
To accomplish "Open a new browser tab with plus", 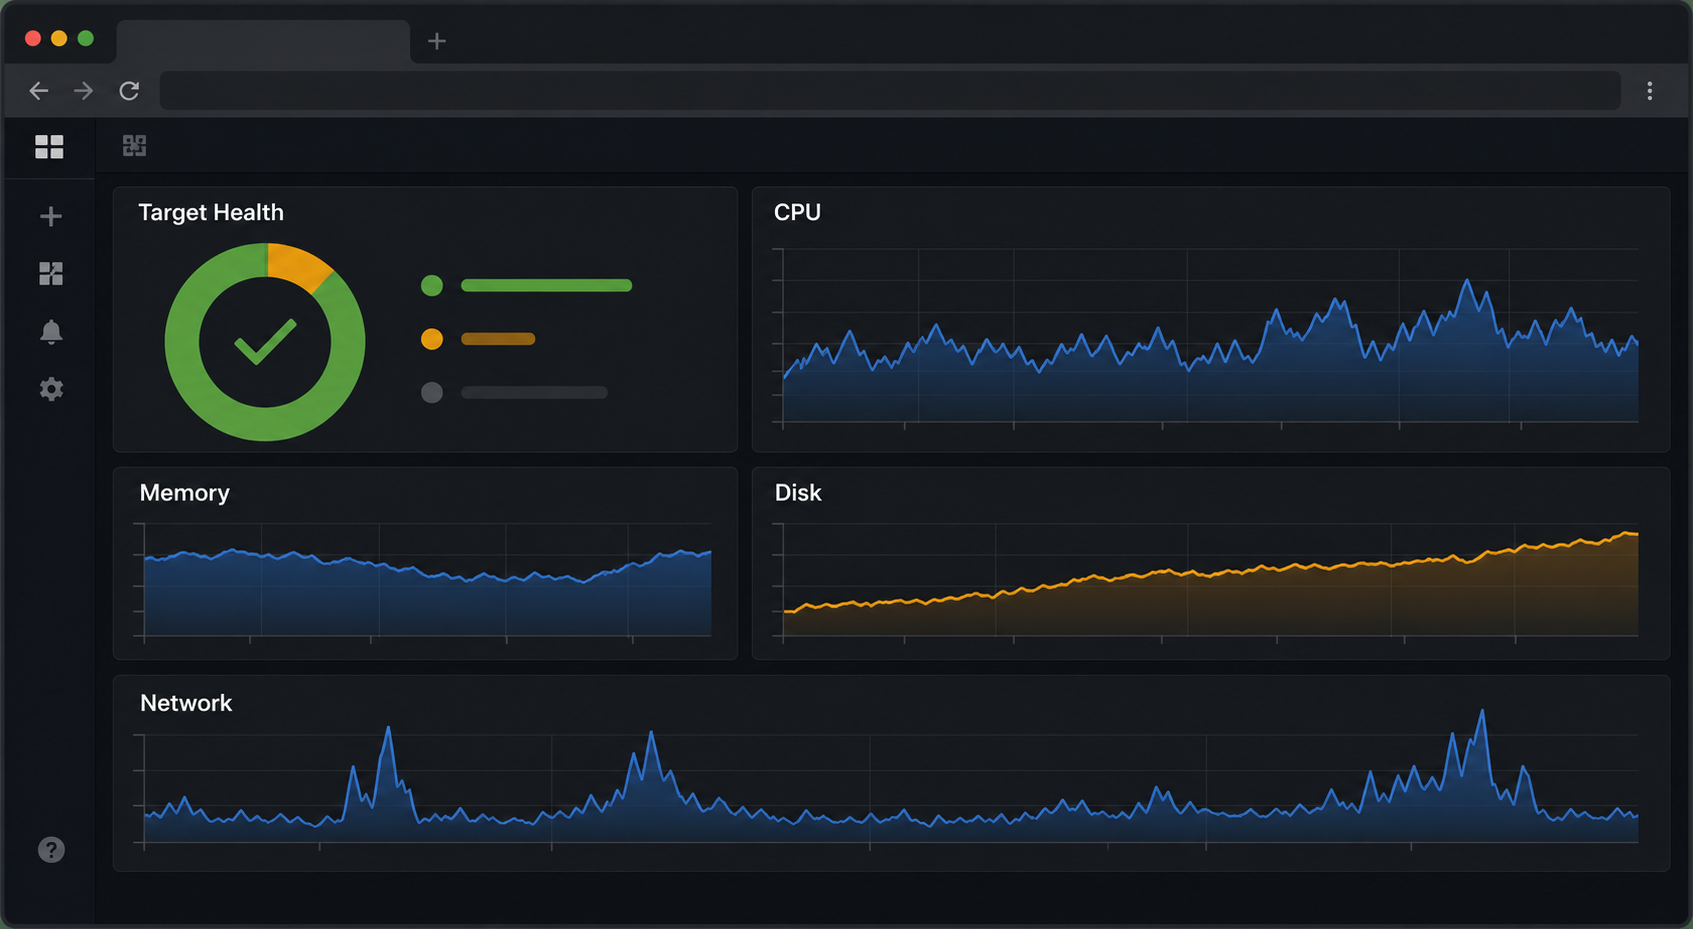I will click(437, 41).
